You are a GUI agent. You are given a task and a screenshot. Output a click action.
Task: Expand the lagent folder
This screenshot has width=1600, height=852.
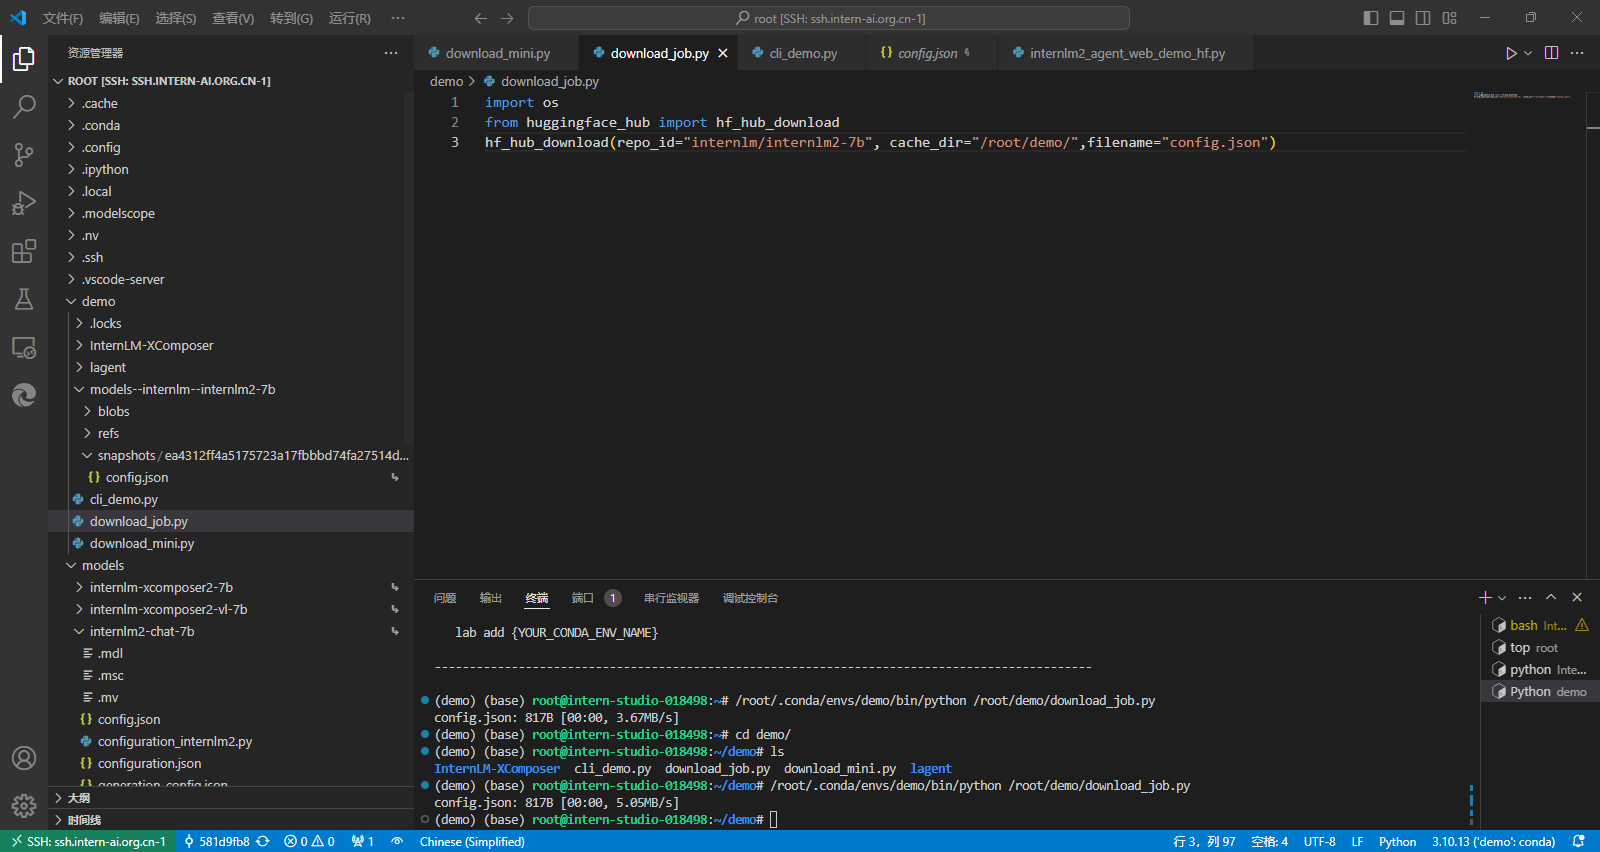coord(107,367)
